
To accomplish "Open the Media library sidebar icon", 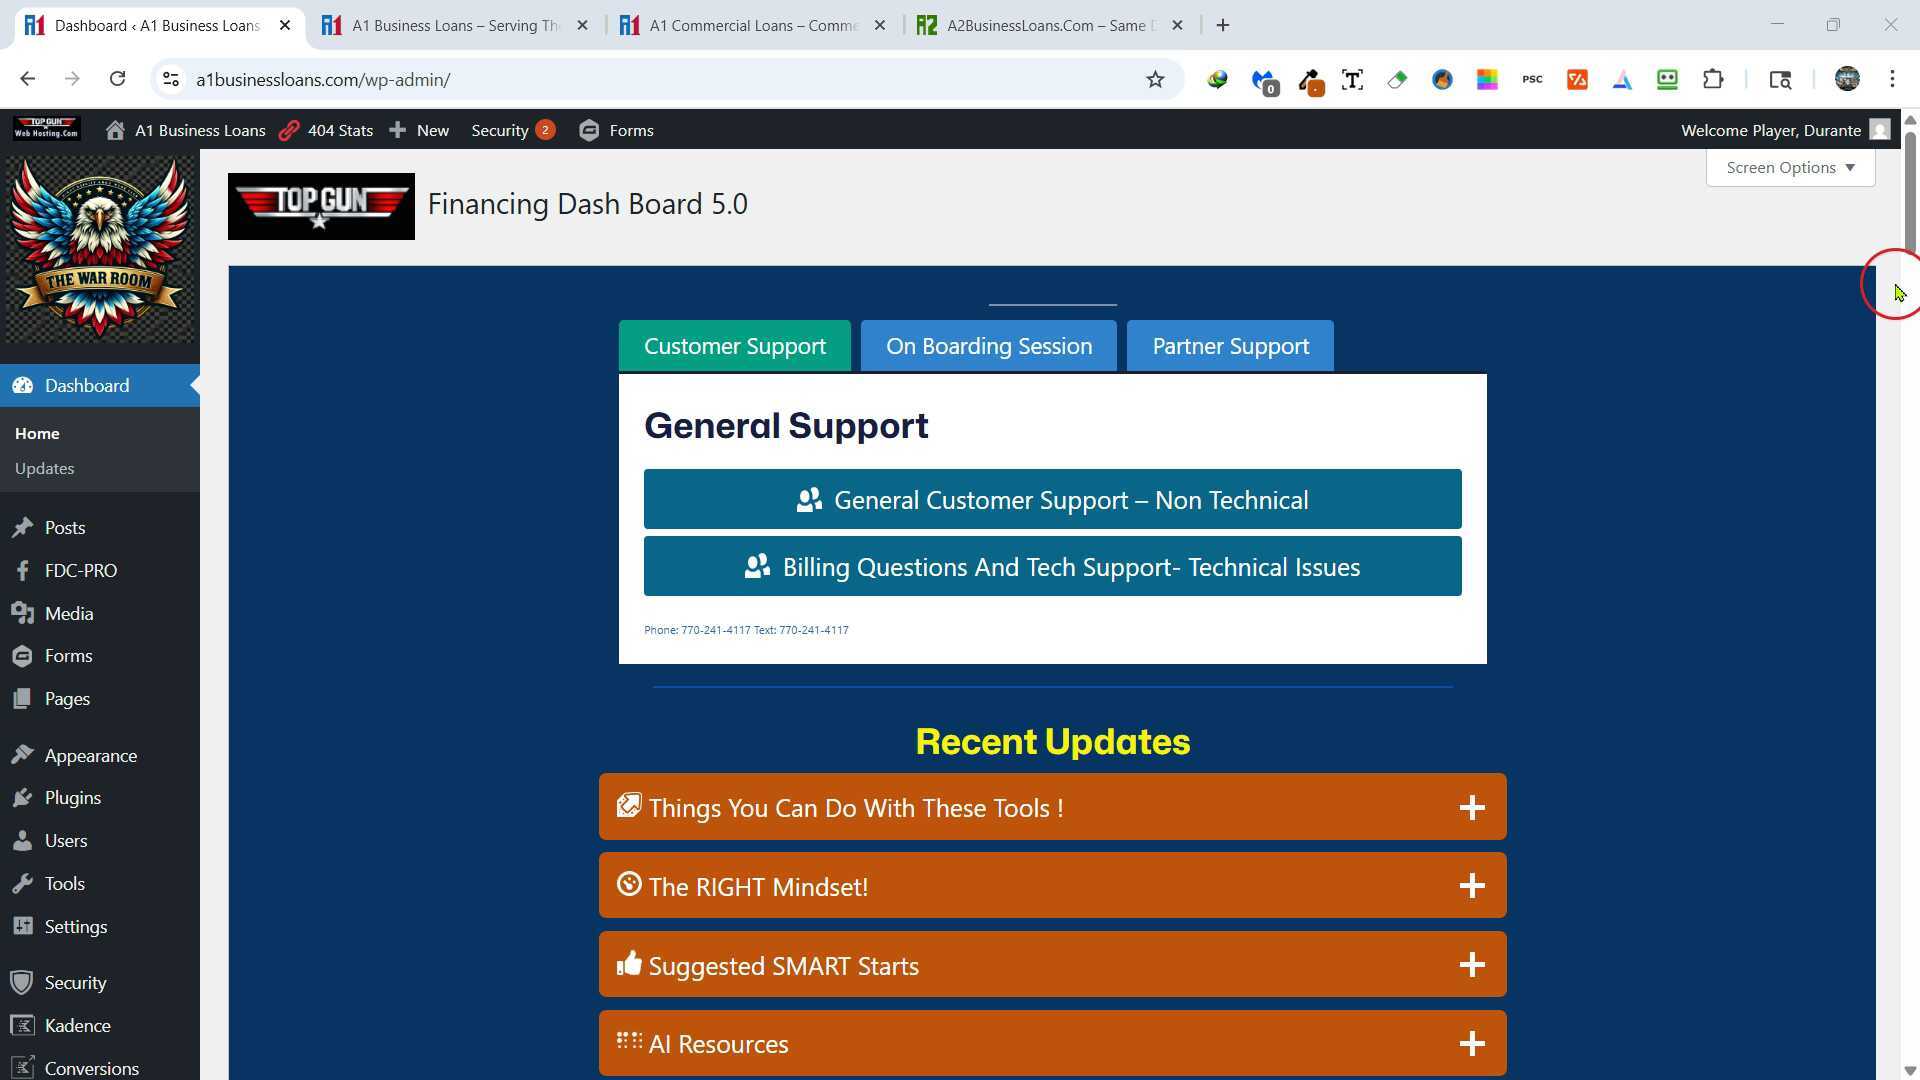I will (x=24, y=613).
